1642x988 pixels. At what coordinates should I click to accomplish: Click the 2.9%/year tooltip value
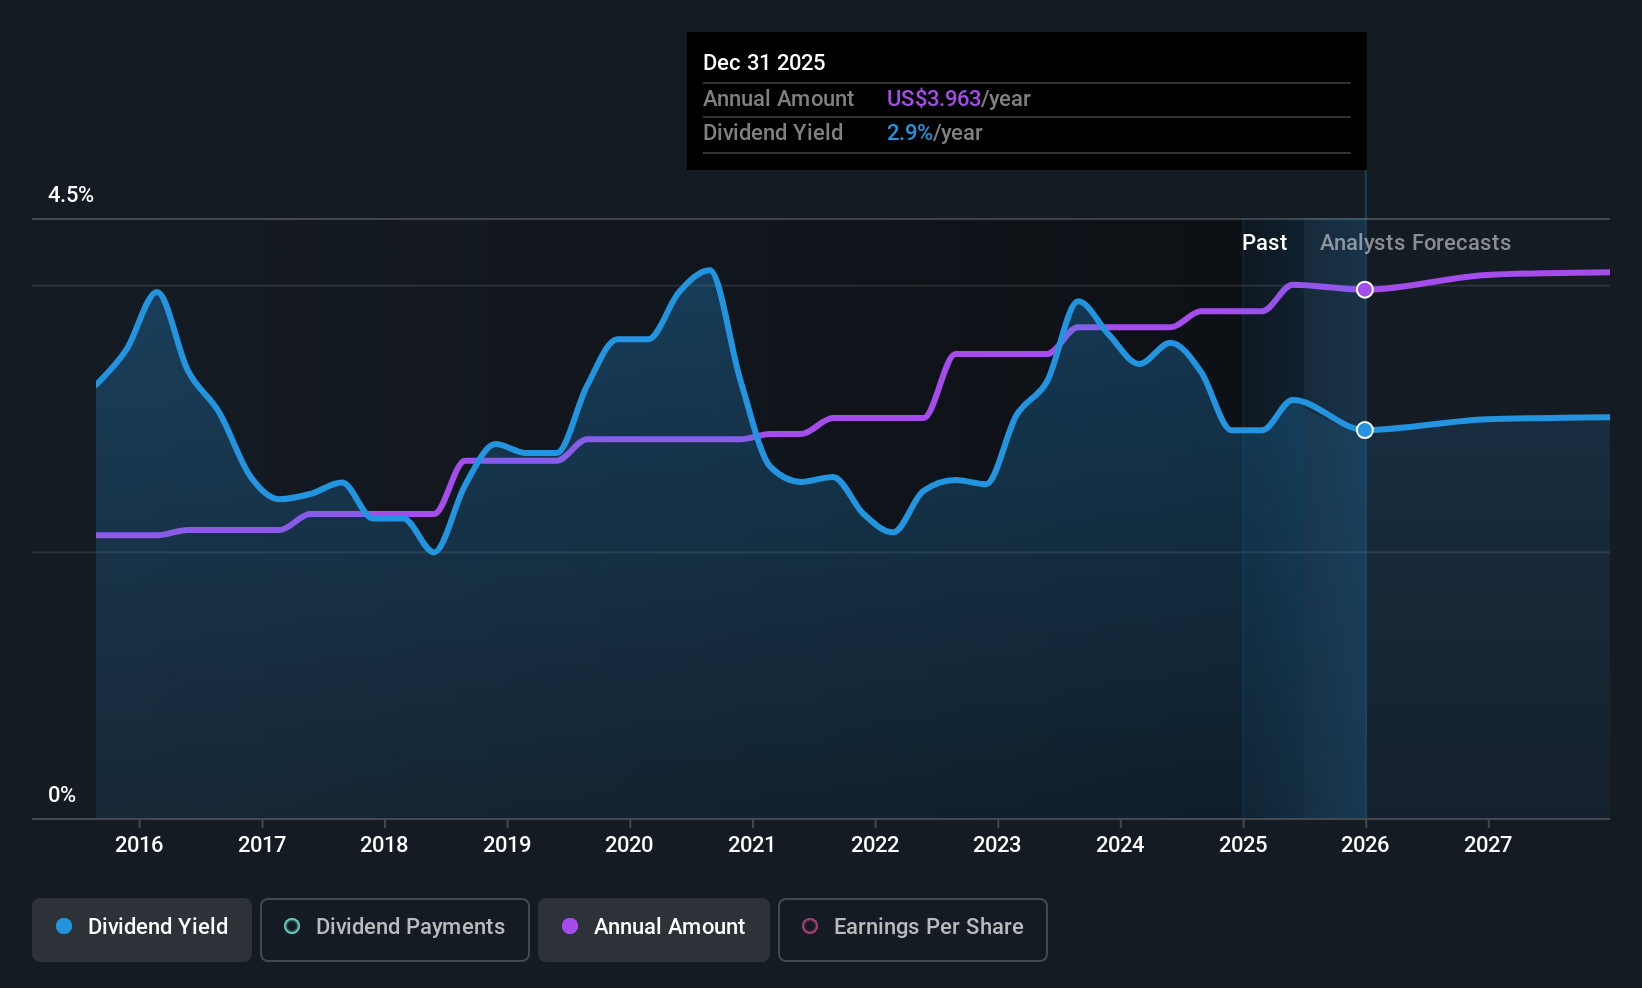934,133
